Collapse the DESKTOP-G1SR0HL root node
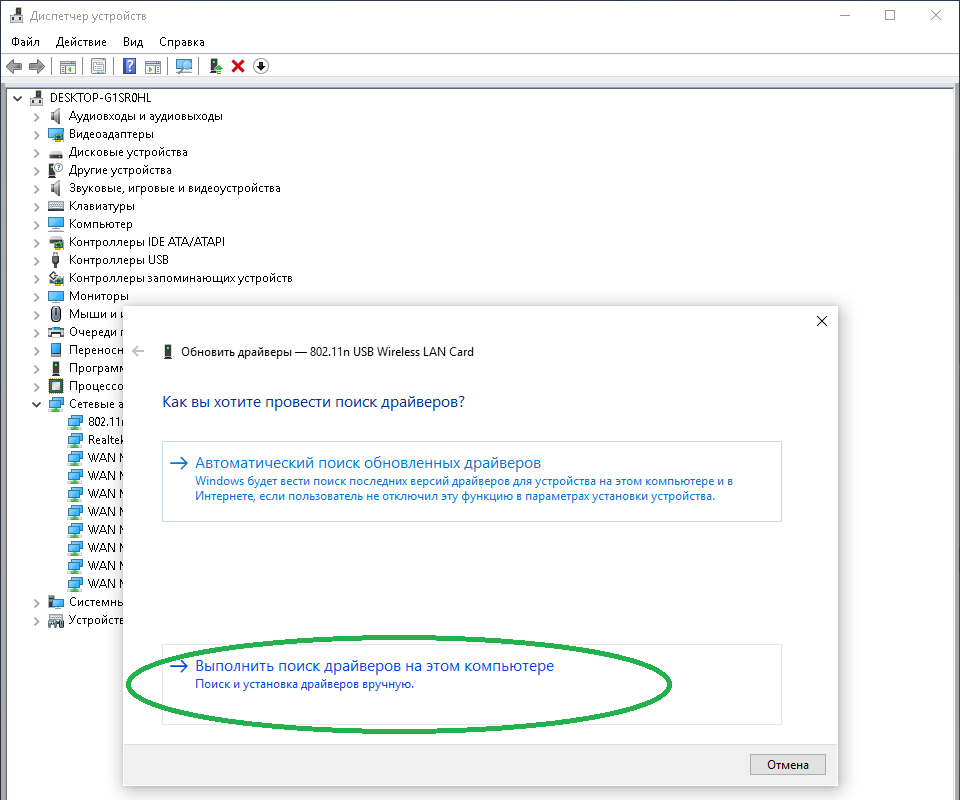 (x=17, y=98)
